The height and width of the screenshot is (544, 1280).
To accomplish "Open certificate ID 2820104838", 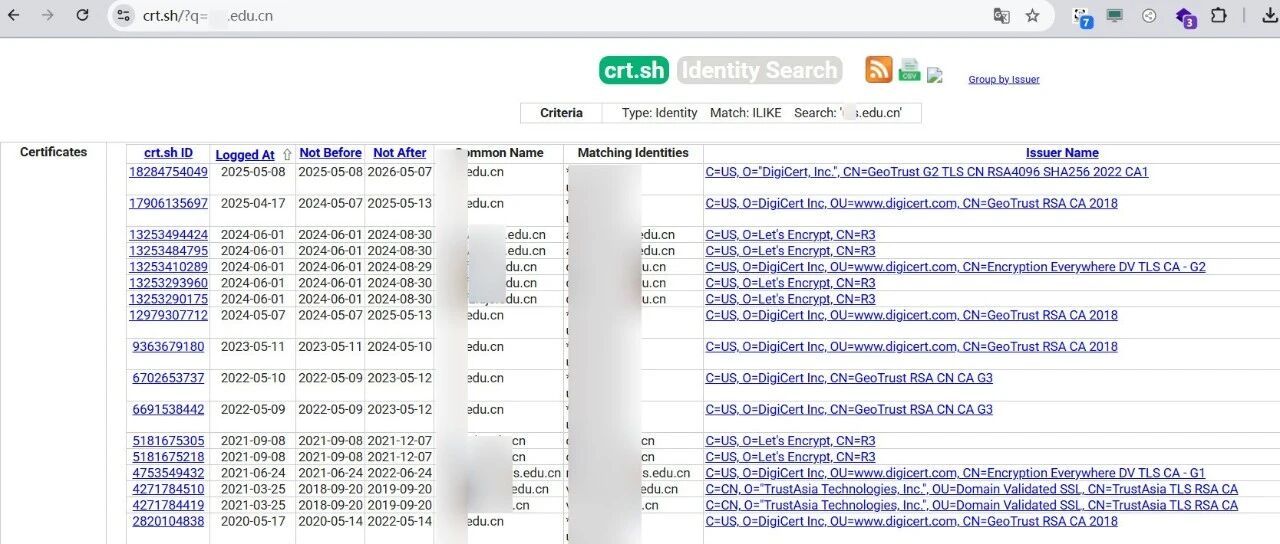I will pos(168,521).
